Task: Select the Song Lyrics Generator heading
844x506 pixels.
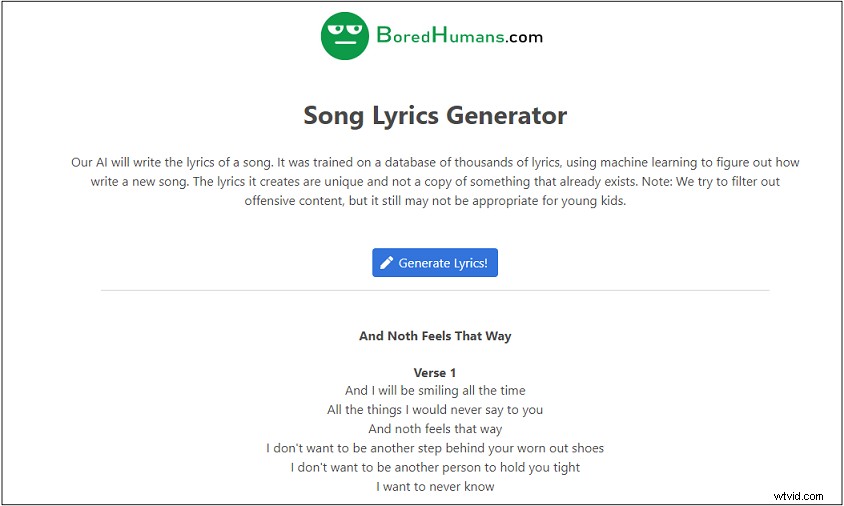Action: pyautogui.click(x=435, y=116)
